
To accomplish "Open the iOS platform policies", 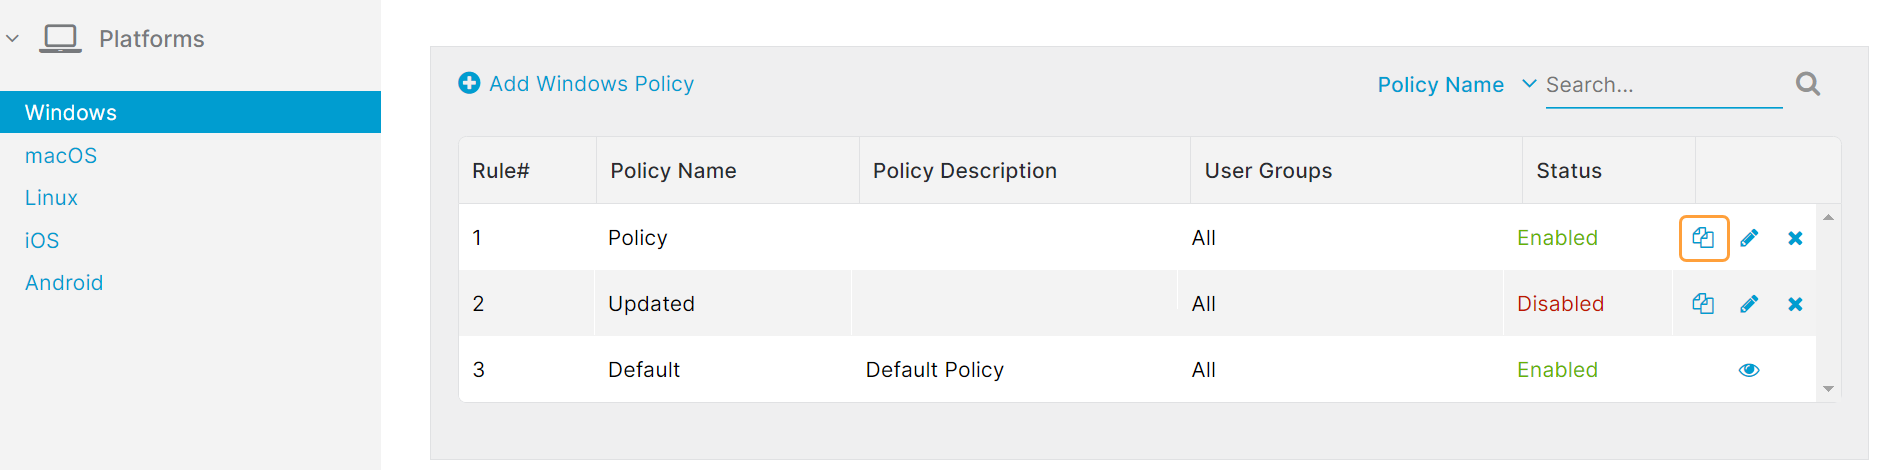I will (x=42, y=241).
